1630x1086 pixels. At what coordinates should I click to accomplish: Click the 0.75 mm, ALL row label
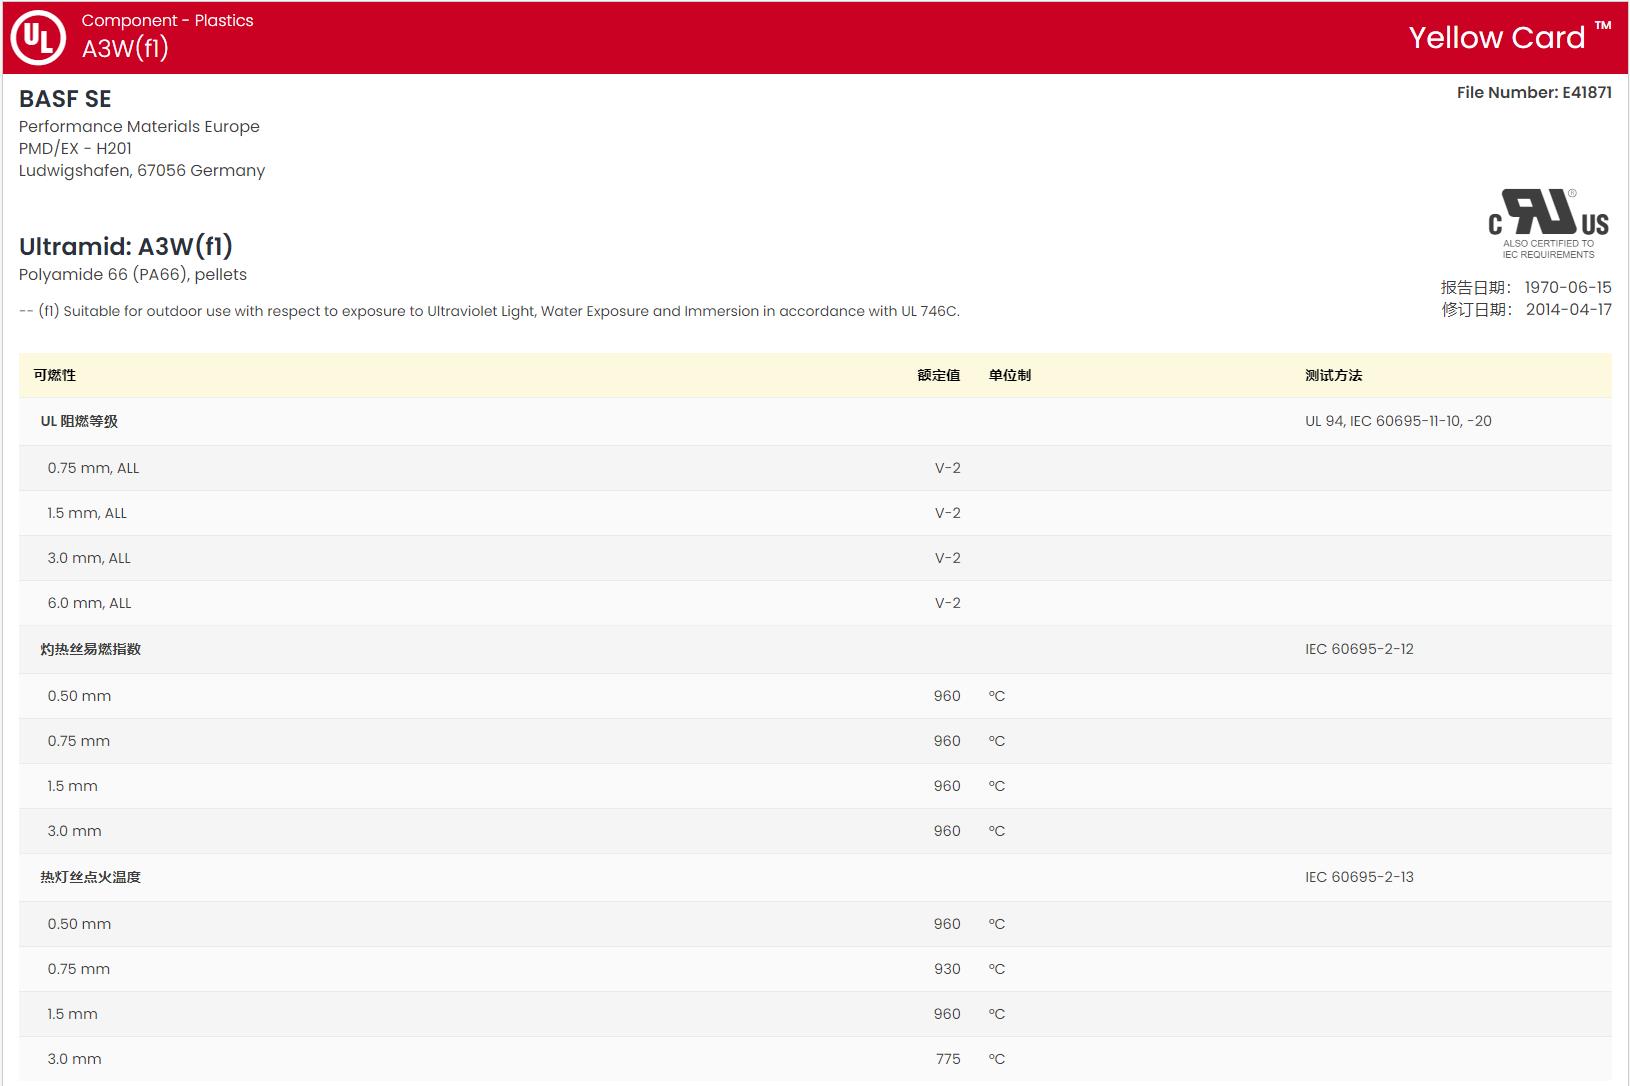[x=93, y=468]
